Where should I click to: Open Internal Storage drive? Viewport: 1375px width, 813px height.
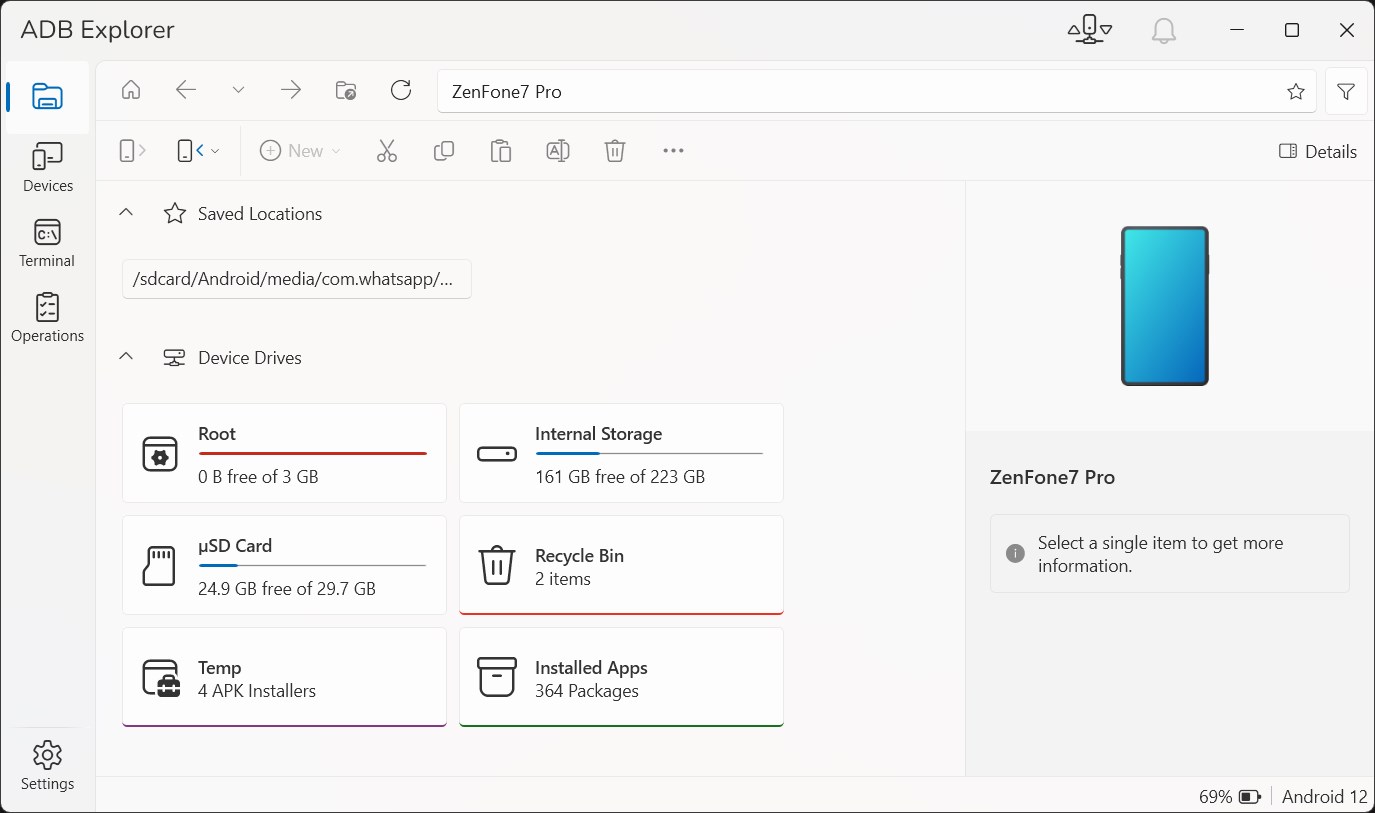[x=621, y=453]
